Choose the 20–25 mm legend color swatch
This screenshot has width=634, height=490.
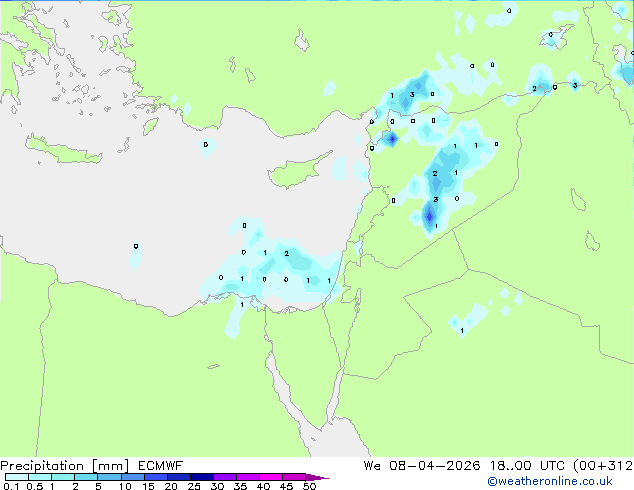coord(178,477)
